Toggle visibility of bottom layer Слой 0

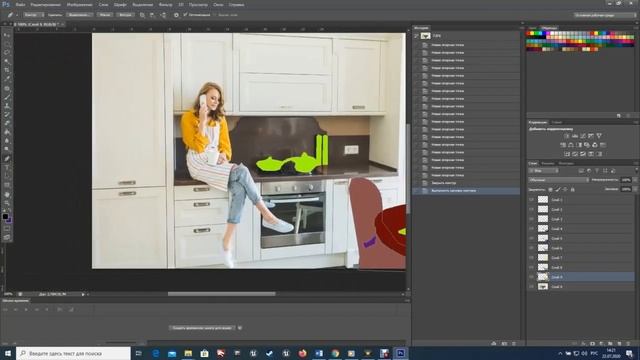(x=531, y=287)
